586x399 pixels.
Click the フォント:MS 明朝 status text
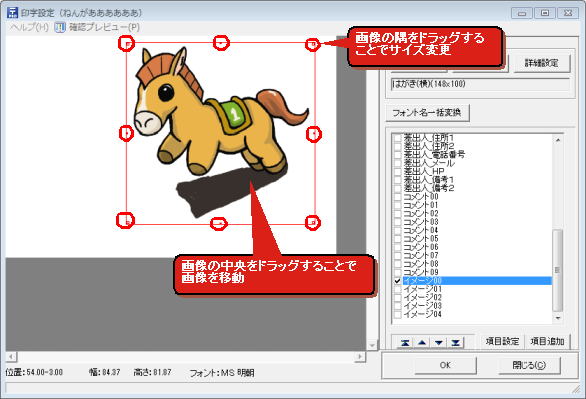point(222,372)
